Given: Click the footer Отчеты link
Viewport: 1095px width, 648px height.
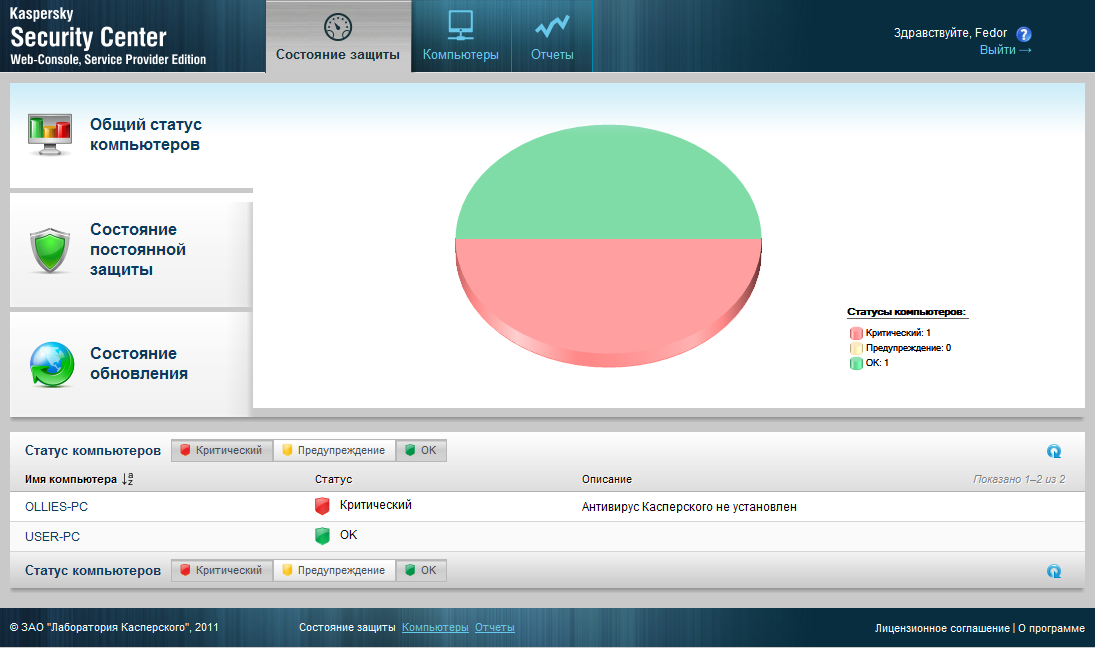Looking at the screenshot, I should point(494,628).
